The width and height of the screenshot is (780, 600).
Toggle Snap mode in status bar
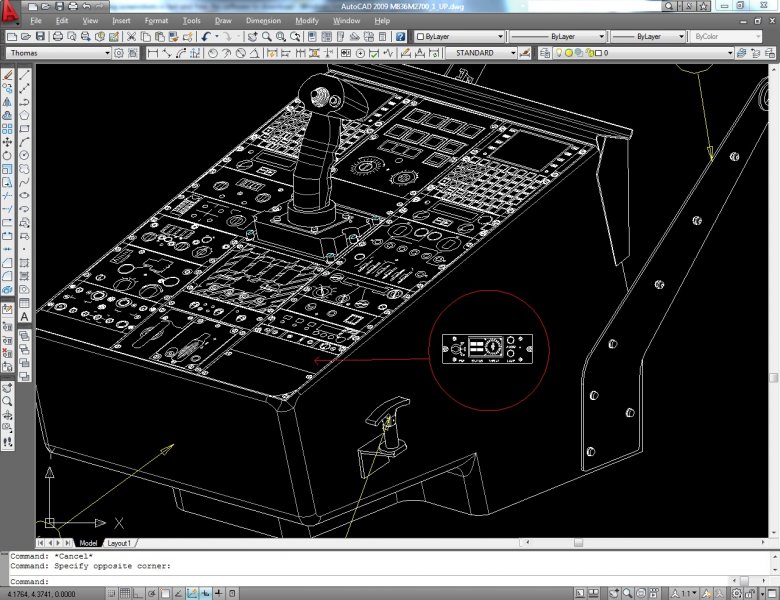click(x=111, y=594)
